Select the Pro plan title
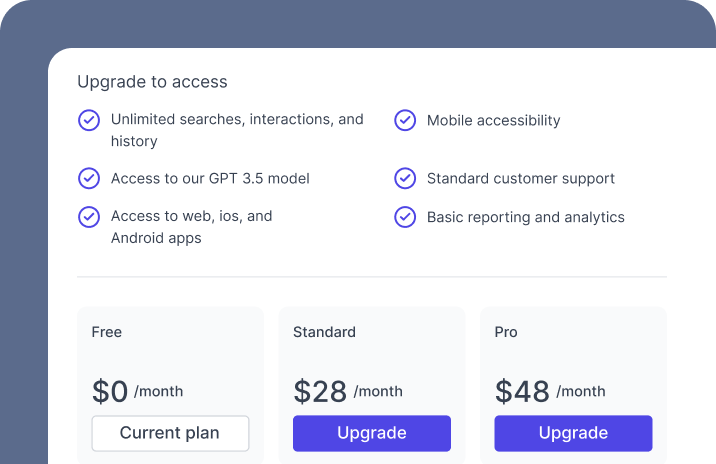716x464 pixels. [506, 332]
